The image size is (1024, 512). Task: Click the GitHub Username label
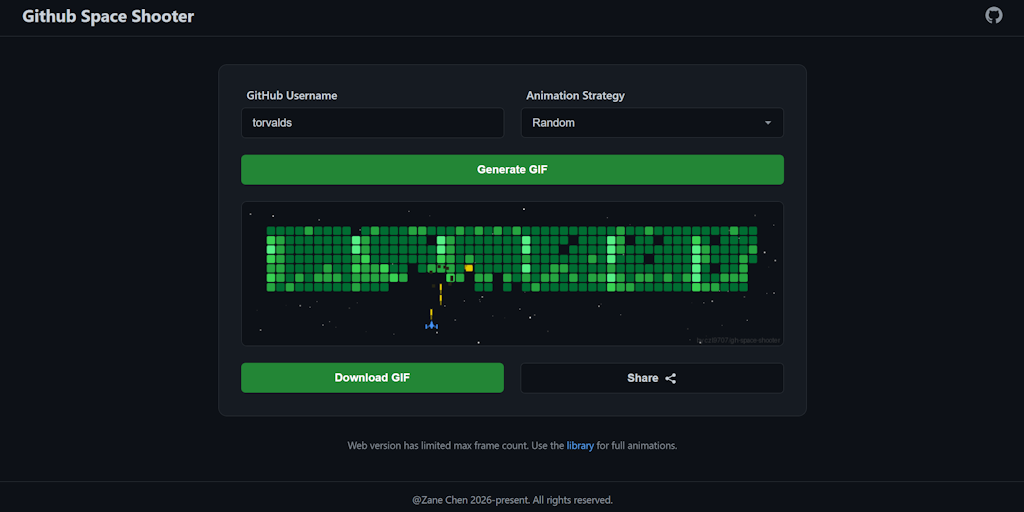pos(292,96)
